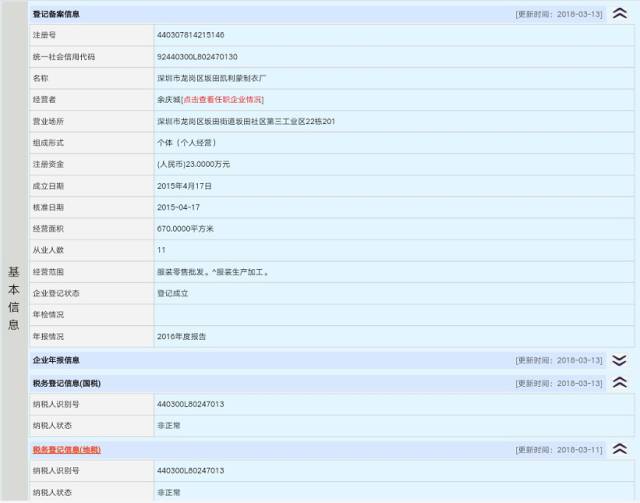The width and height of the screenshot is (640, 503).
Task: Select the company name 深圳市龙岗区坂田凯利蒙制衣厂
Action: [211, 78]
